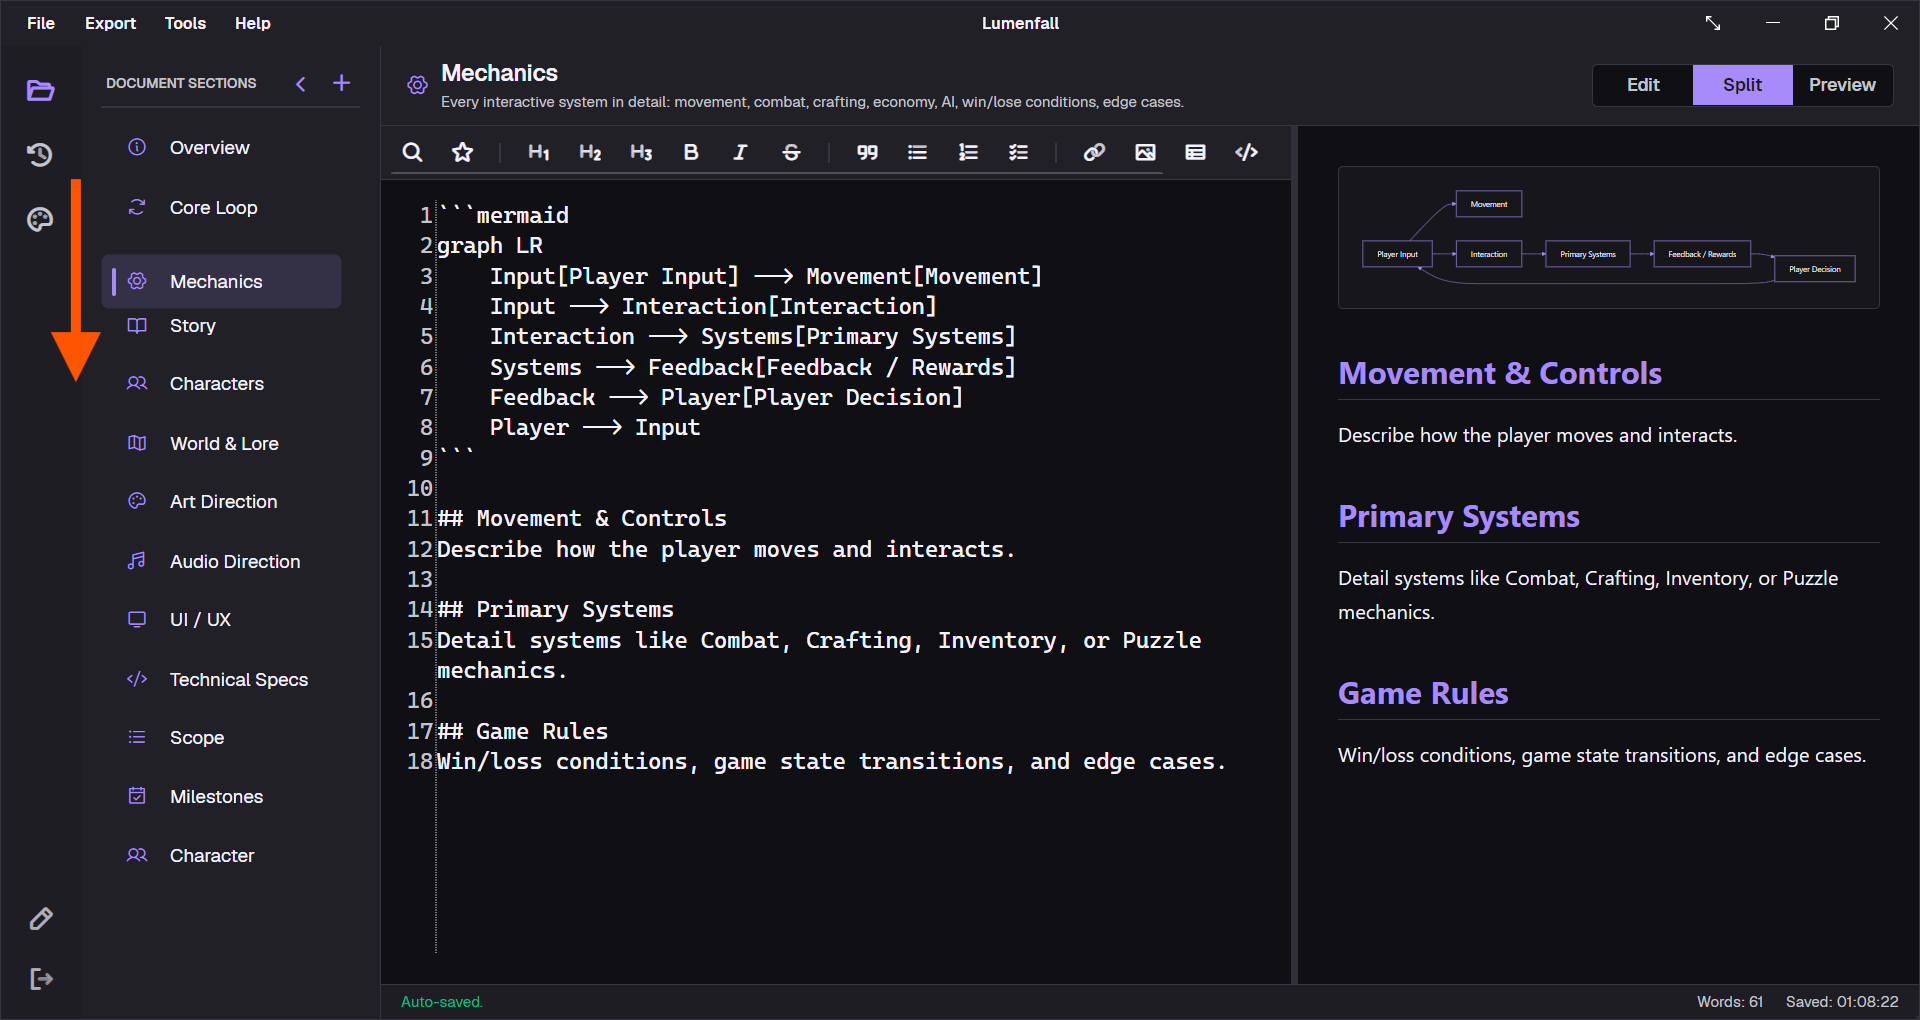Open the Milestones section
This screenshot has width=1920, height=1020.
(222, 797)
